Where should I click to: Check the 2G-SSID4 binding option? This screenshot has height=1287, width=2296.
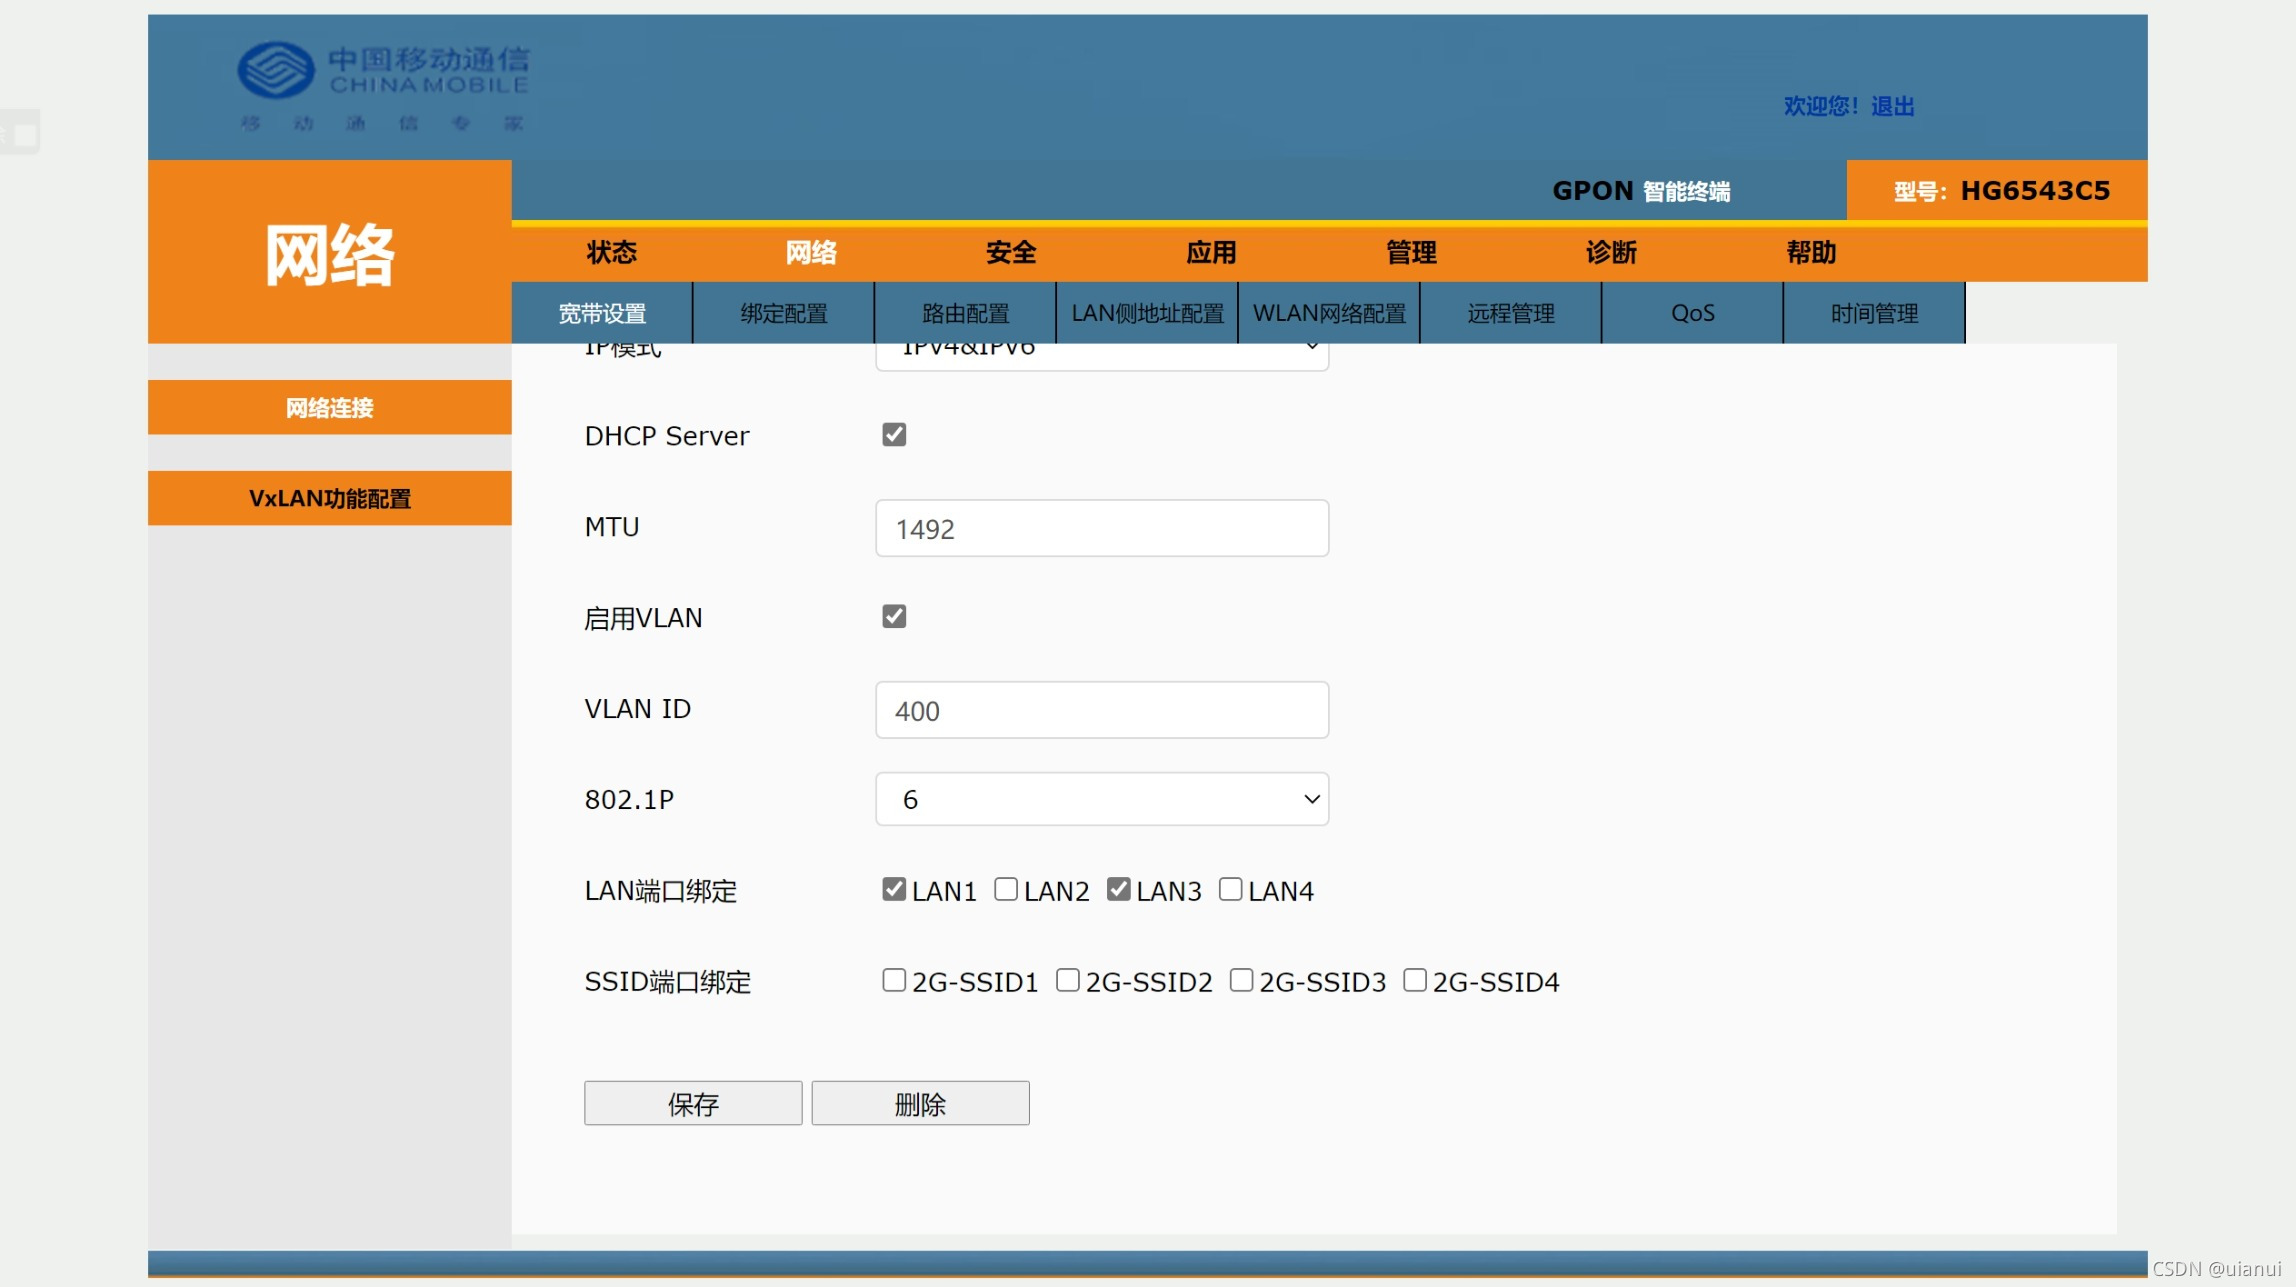tap(1414, 980)
